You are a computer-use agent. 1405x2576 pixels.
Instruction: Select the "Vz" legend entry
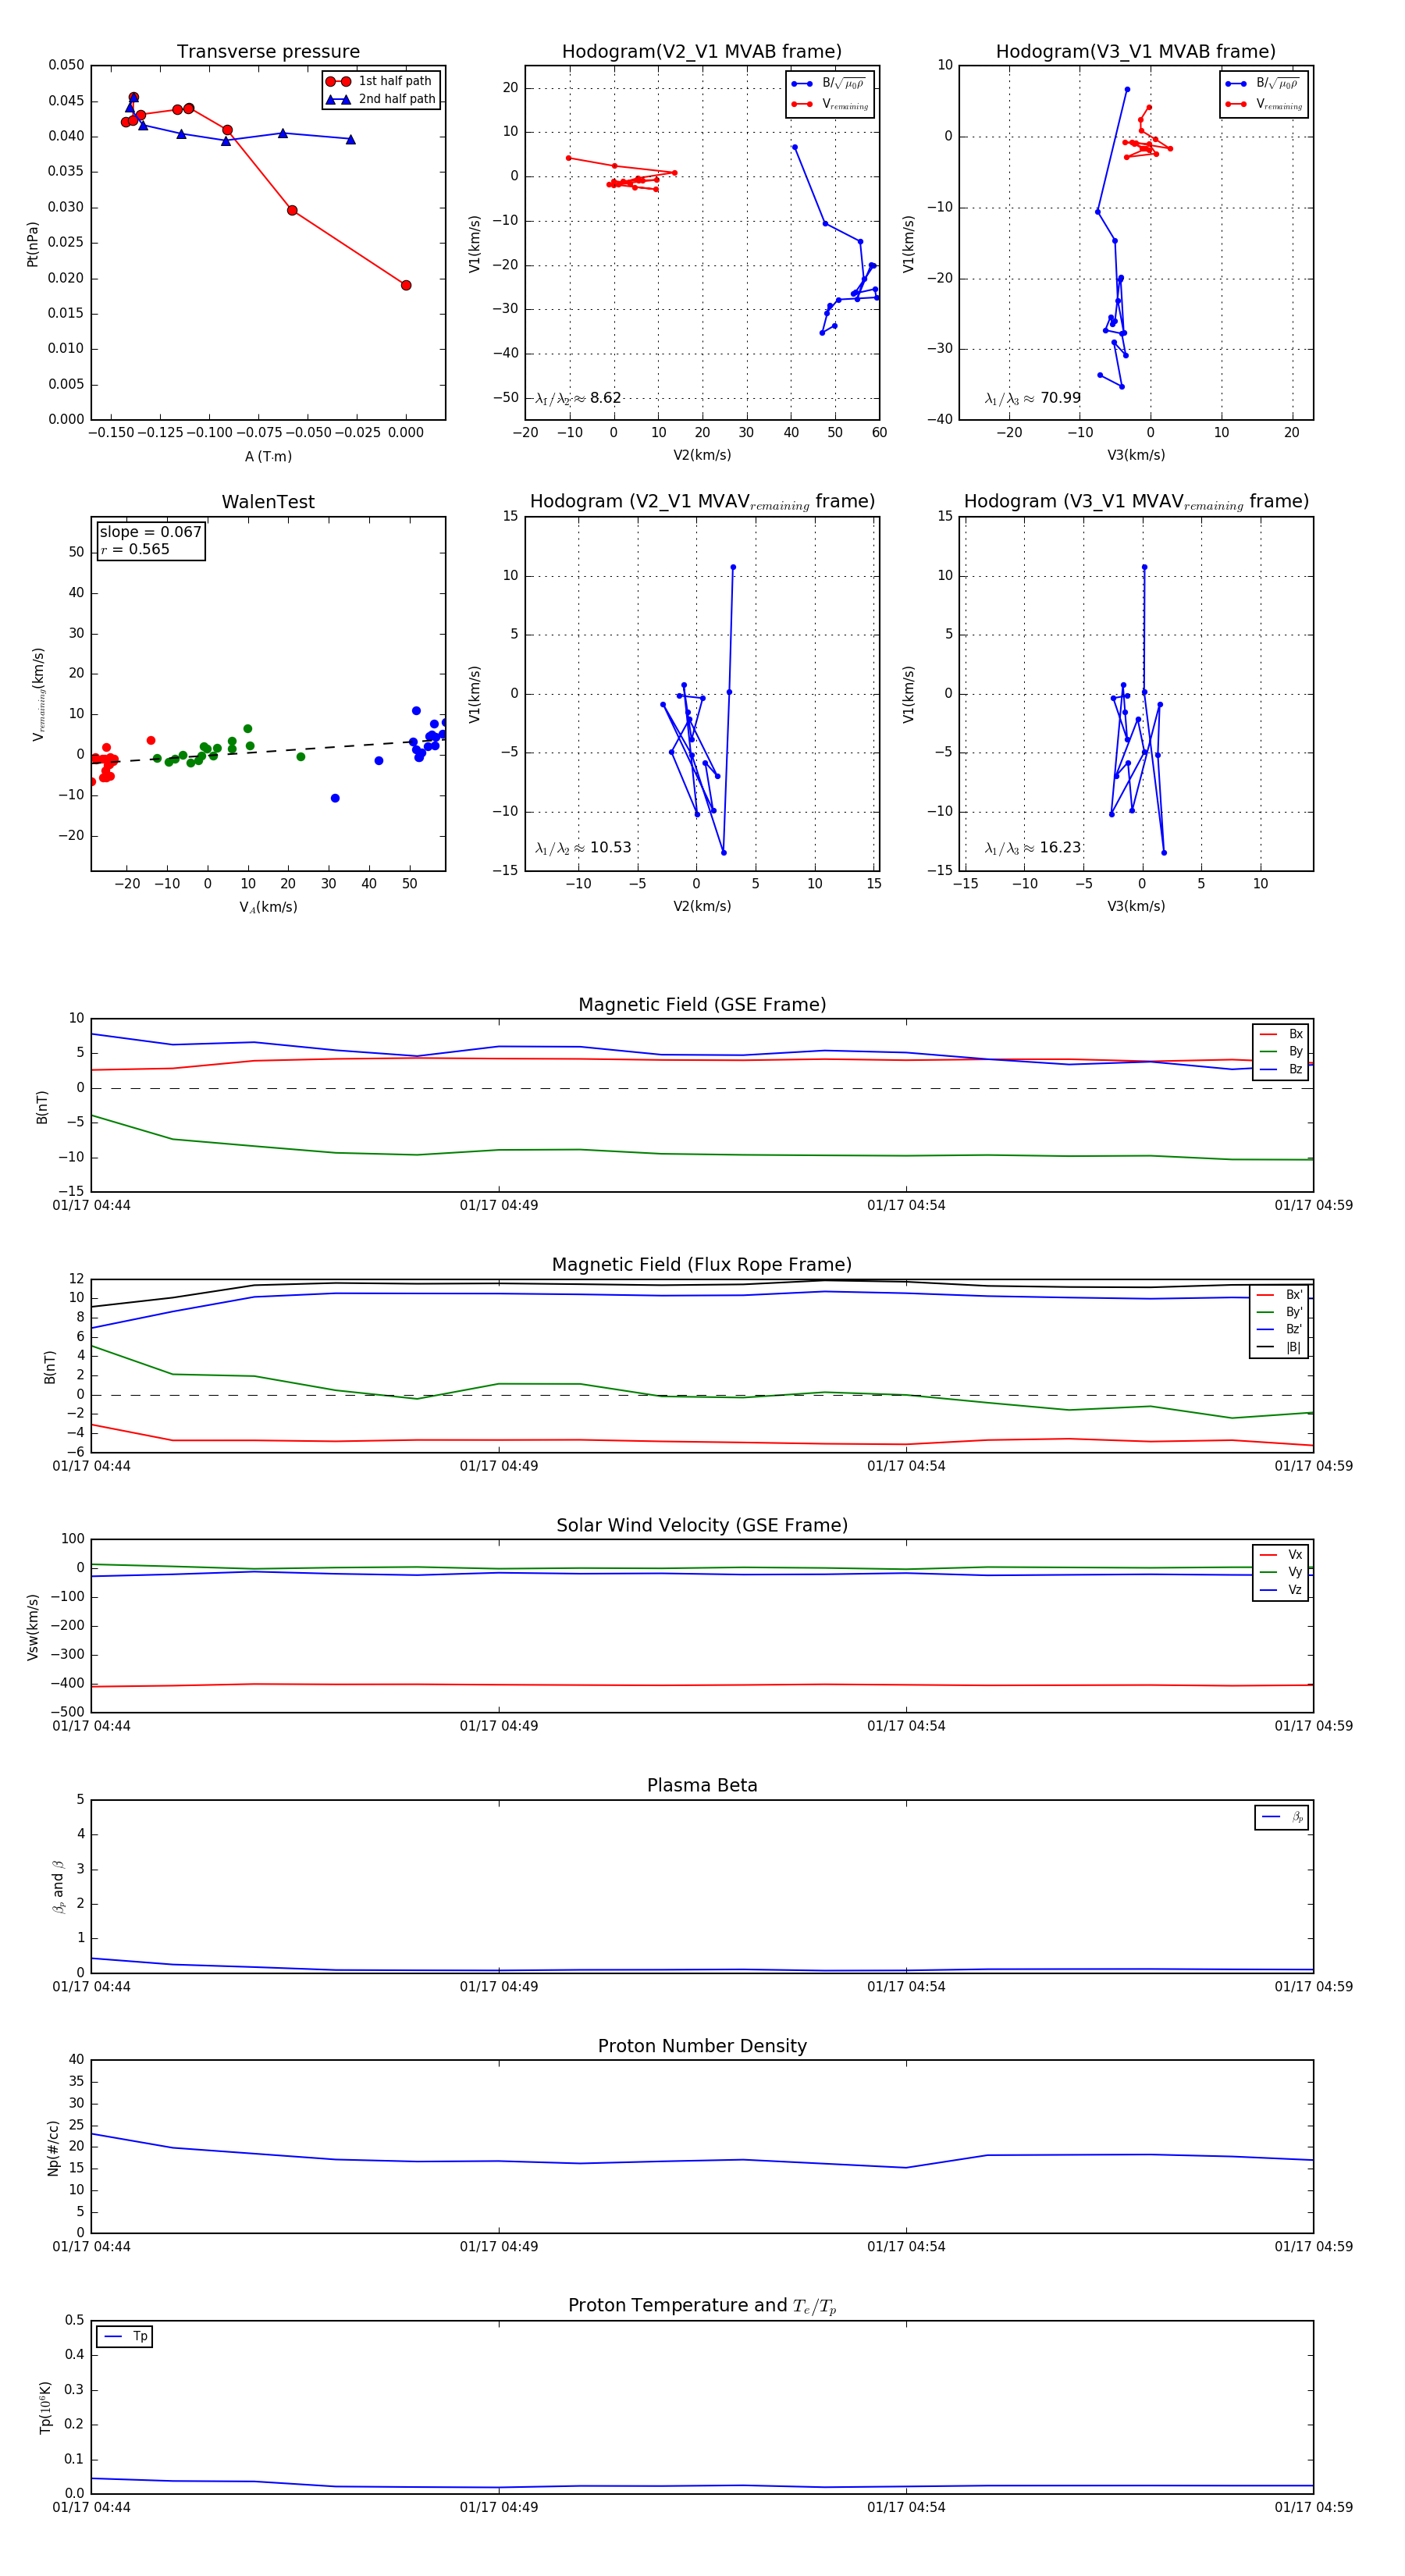[x=1281, y=1589]
